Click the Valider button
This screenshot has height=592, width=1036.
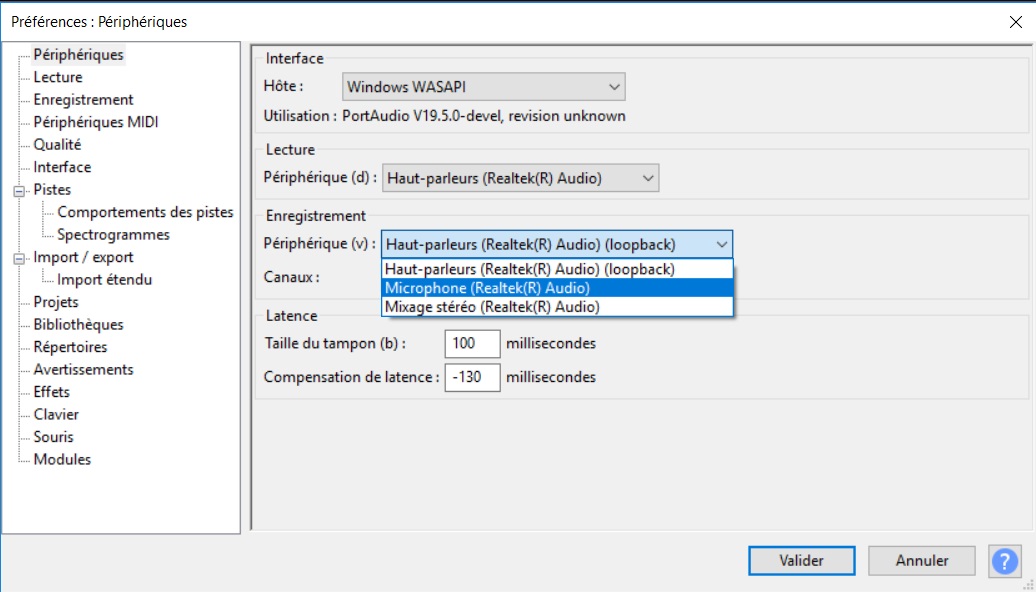point(801,561)
